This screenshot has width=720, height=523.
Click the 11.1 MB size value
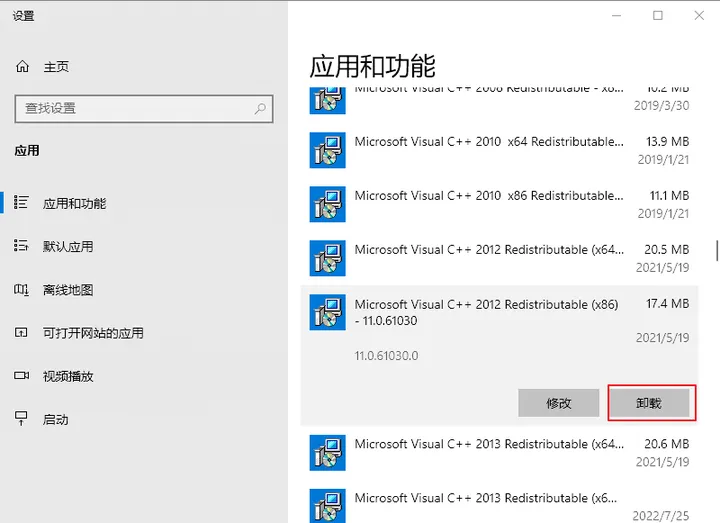(669, 196)
